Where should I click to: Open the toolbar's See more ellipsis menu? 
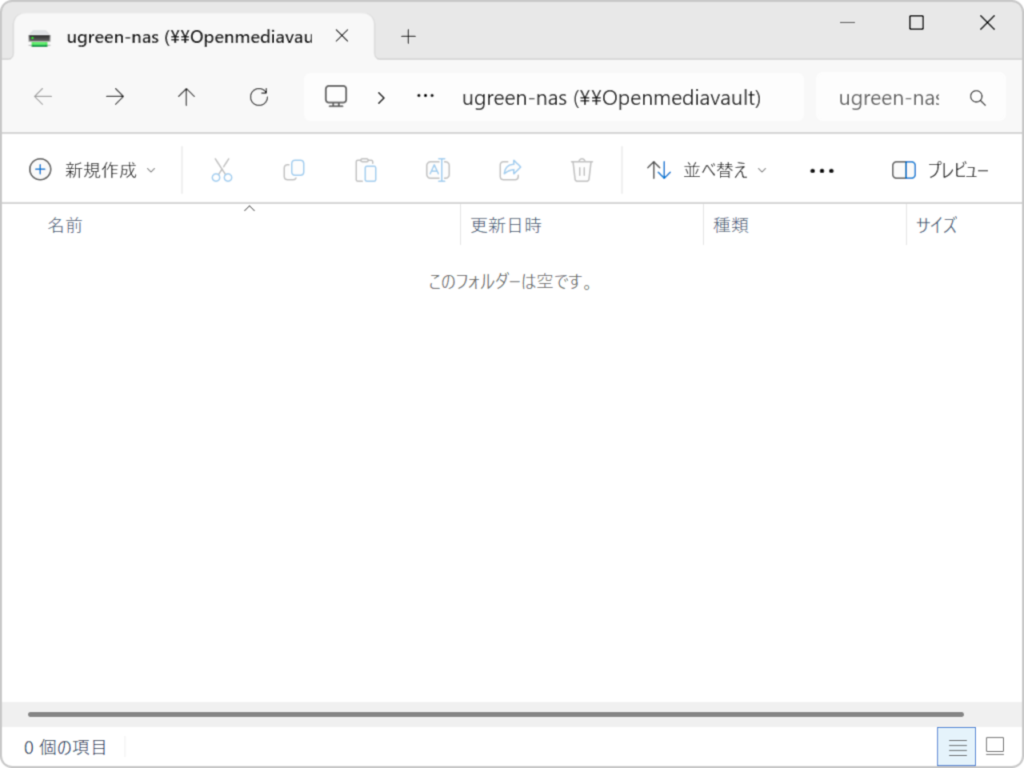[x=821, y=171]
